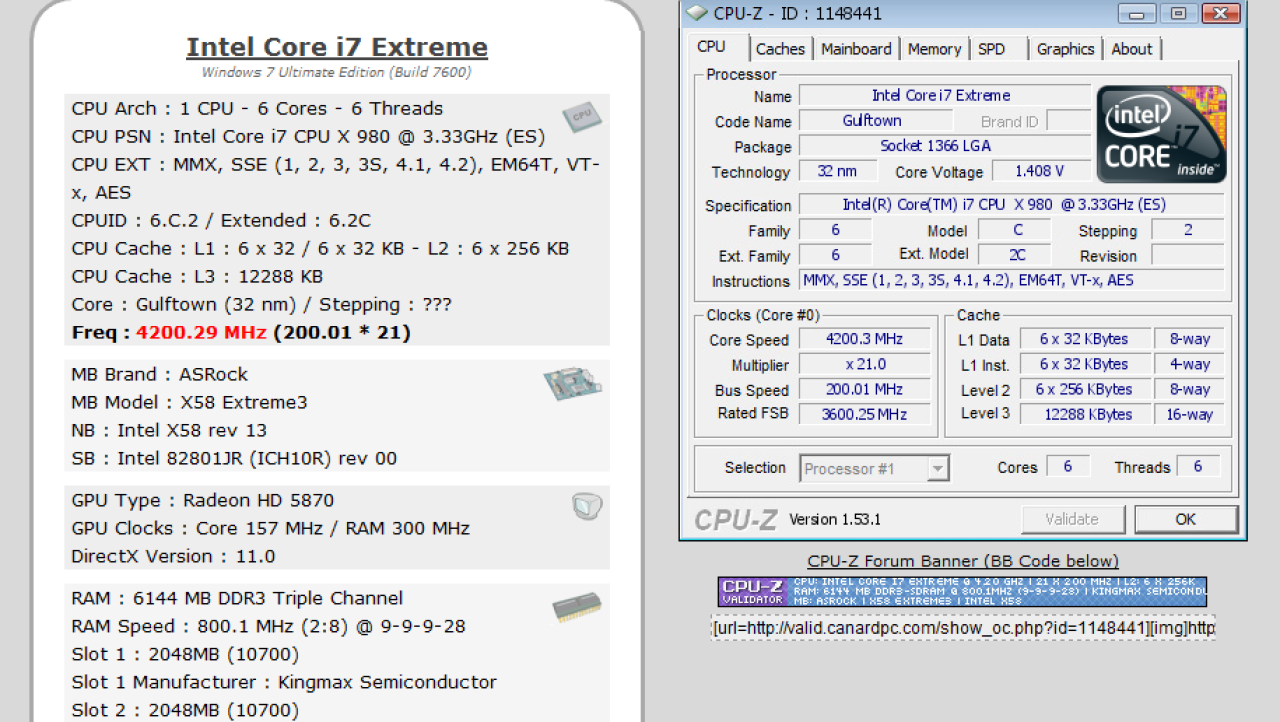Image resolution: width=1280 pixels, height=722 pixels.
Task: Click the Level 3 16-way value
Action: (1190, 414)
